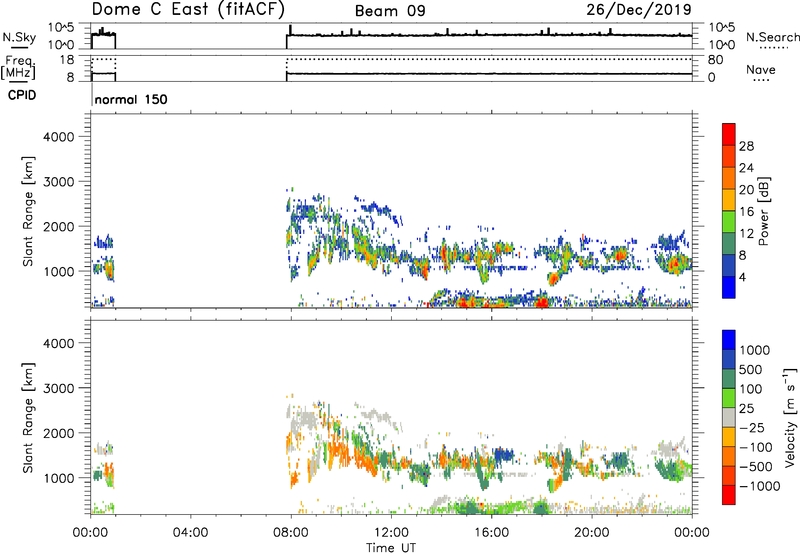Click the red -1000 velocity colorbar segment
The image size is (800, 554).
pos(729,495)
